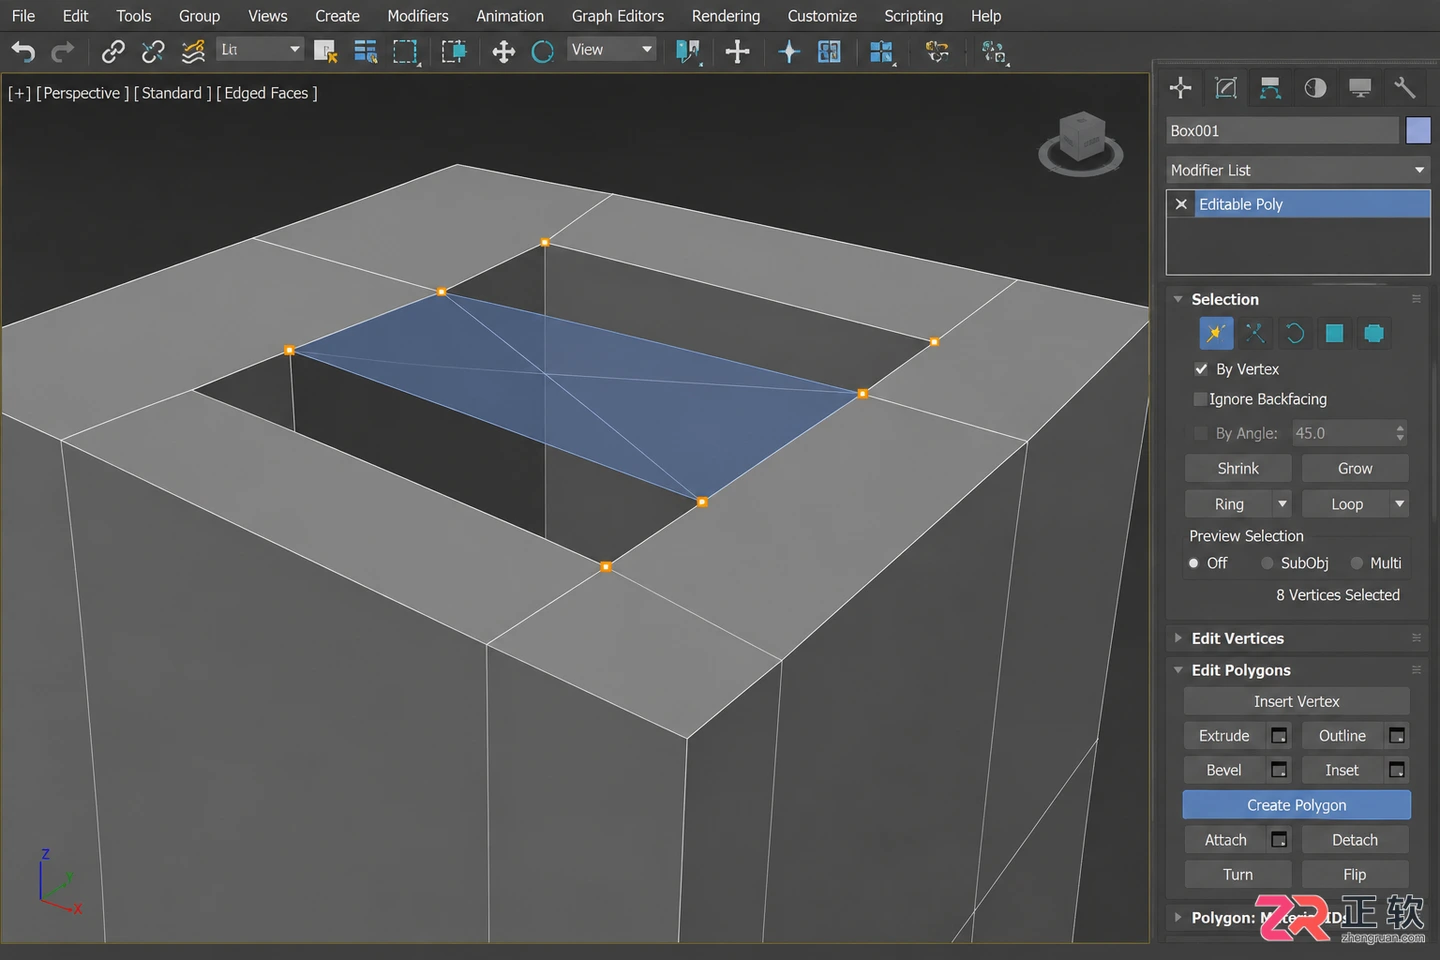Enable Ignore Backfacing checkbox
This screenshot has height=960, width=1440.
coord(1201,399)
